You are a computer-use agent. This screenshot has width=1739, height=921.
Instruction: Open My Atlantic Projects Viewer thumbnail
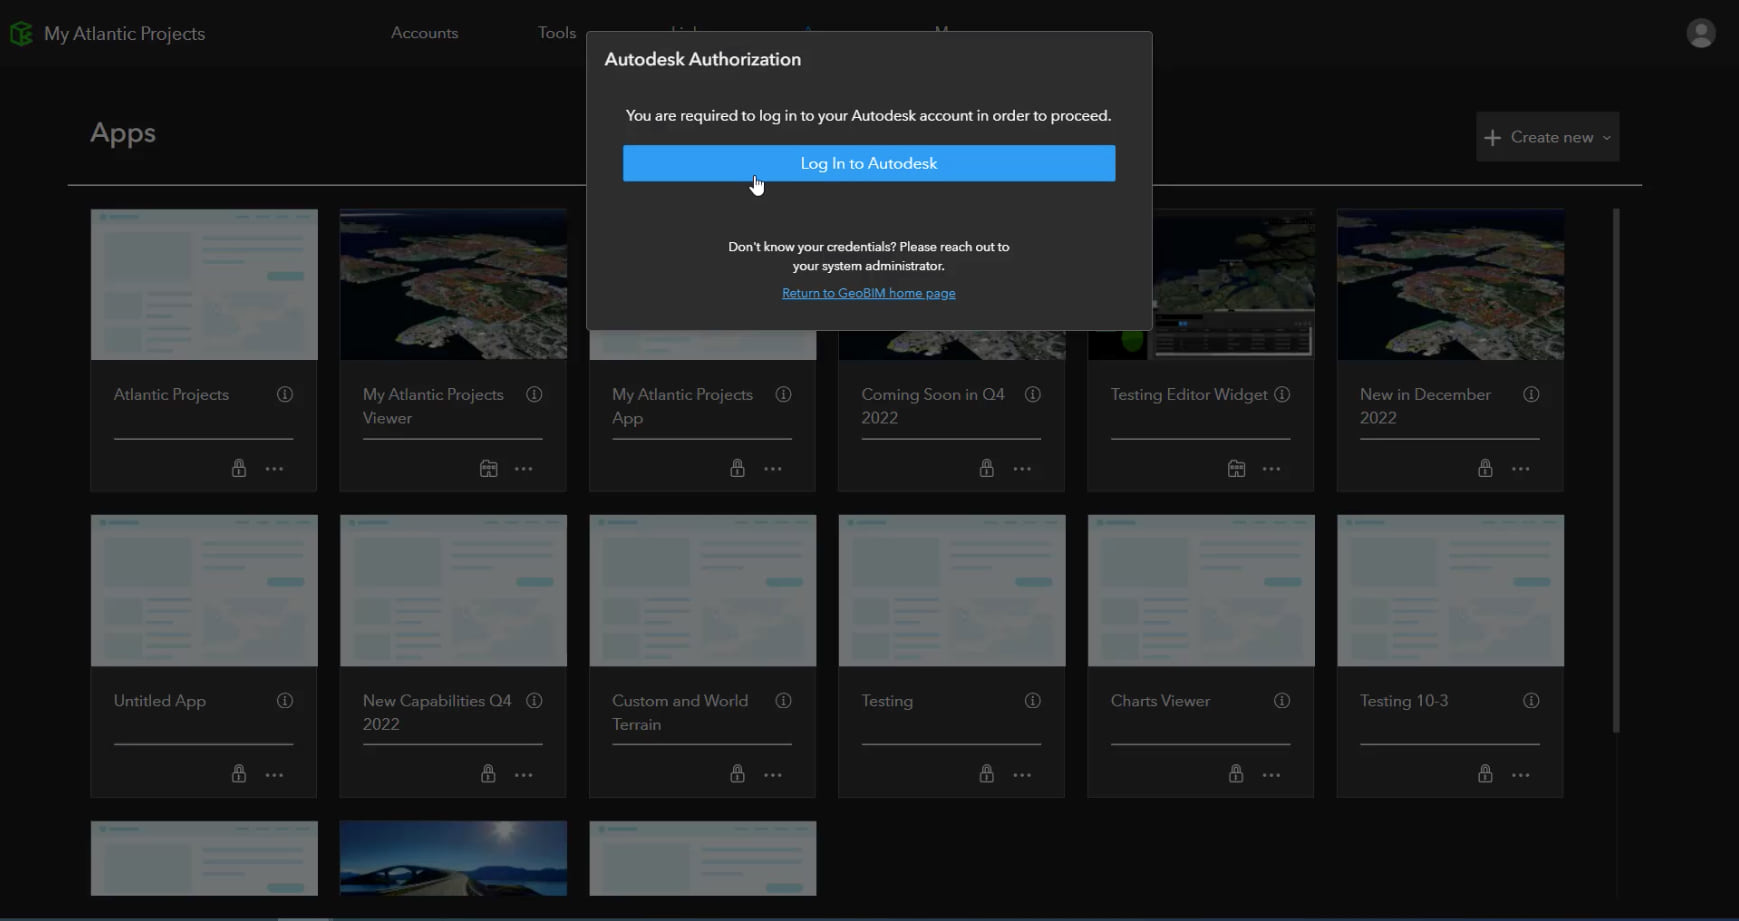(x=453, y=284)
